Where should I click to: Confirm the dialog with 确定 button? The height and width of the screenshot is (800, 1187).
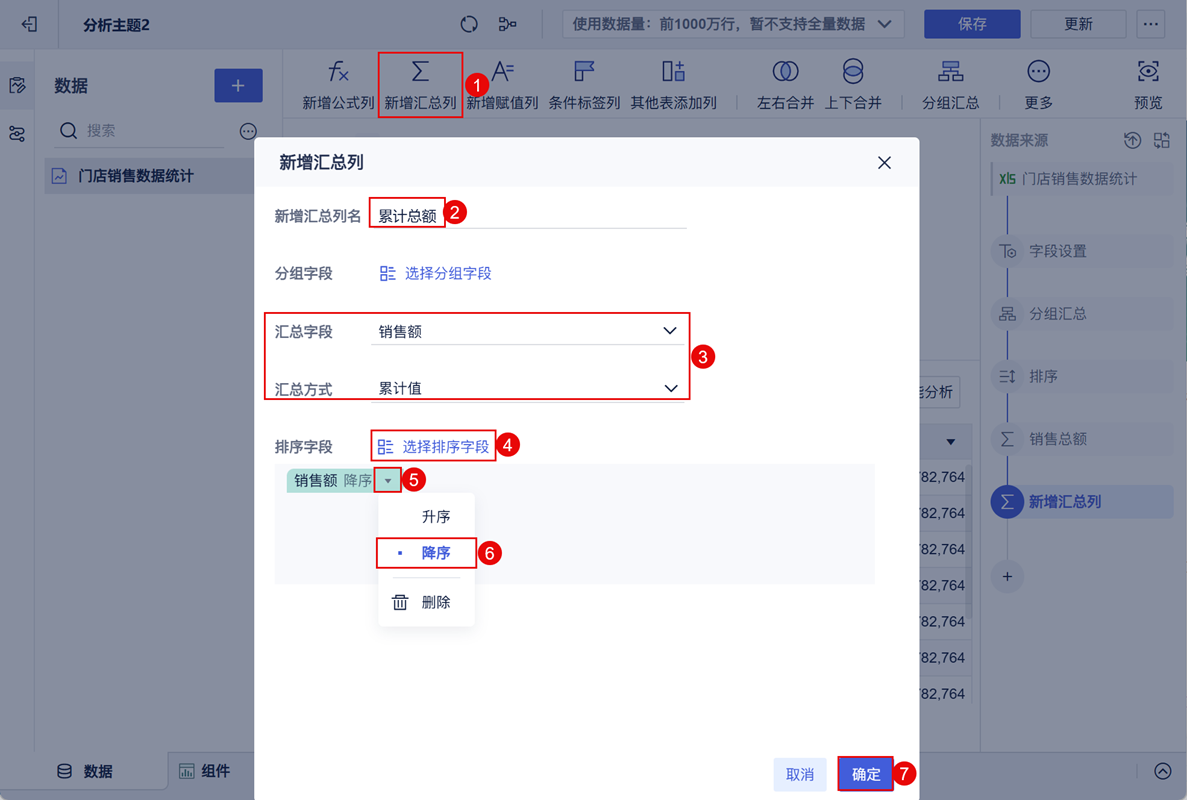point(865,773)
